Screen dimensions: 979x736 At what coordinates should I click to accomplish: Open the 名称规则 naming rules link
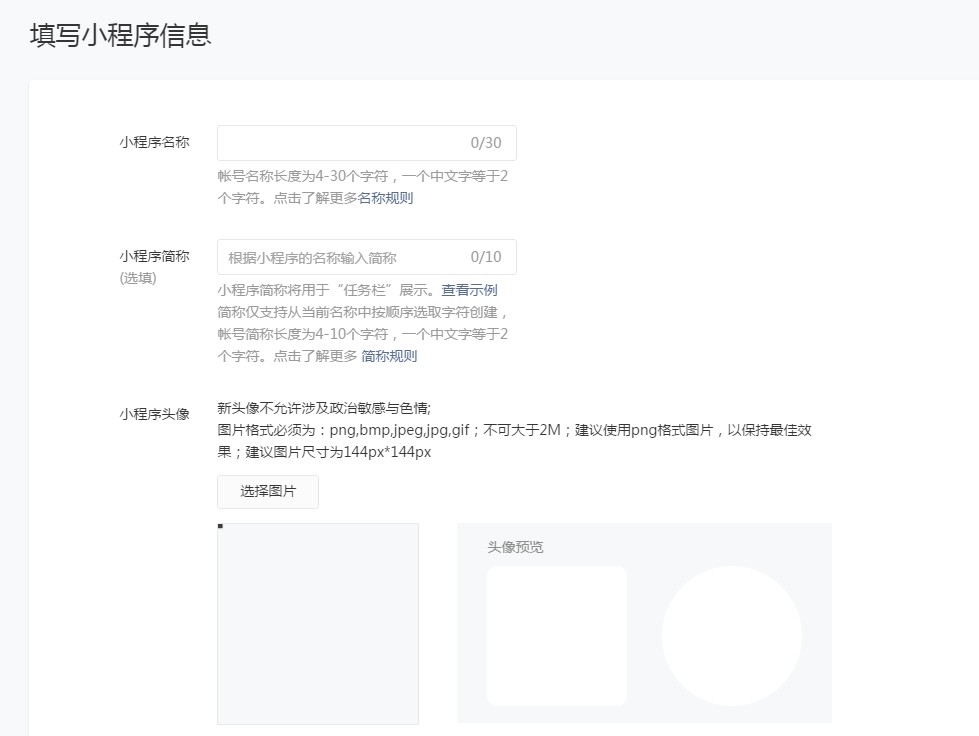[388, 197]
